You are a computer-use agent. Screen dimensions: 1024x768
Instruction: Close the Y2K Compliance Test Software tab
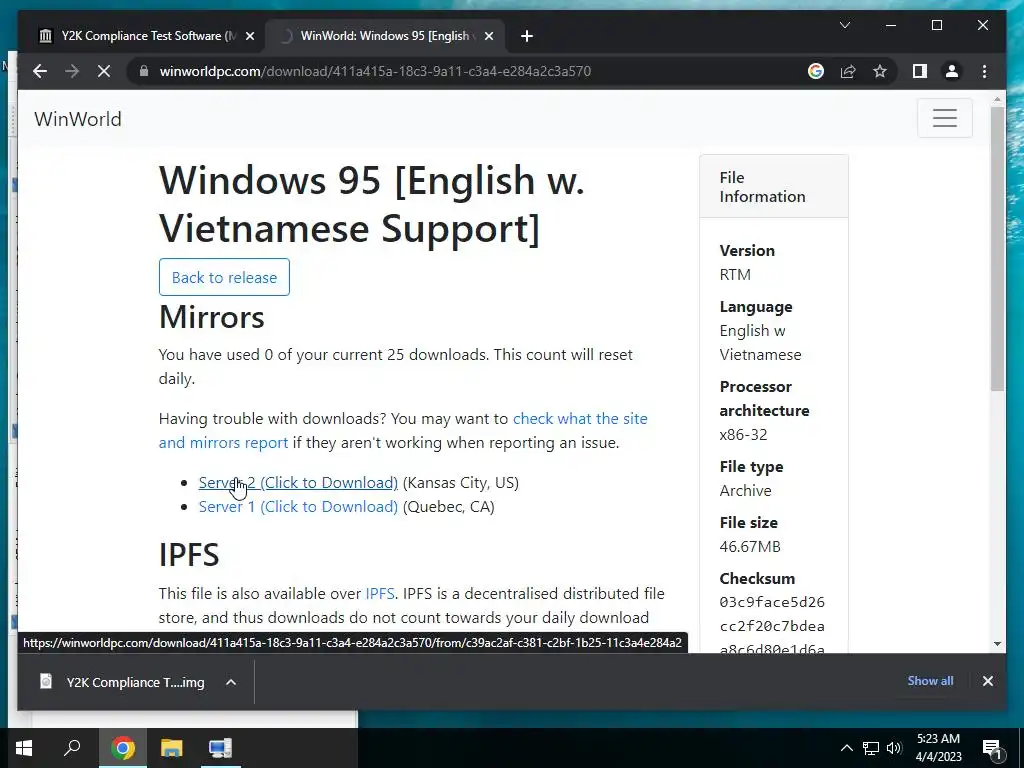(249, 36)
